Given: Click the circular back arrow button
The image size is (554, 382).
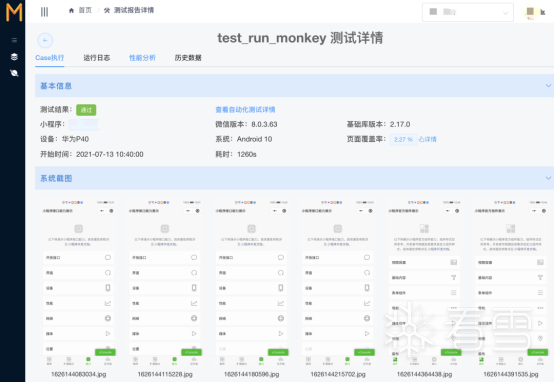Looking at the screenshot, I should (x=45, y=40).
